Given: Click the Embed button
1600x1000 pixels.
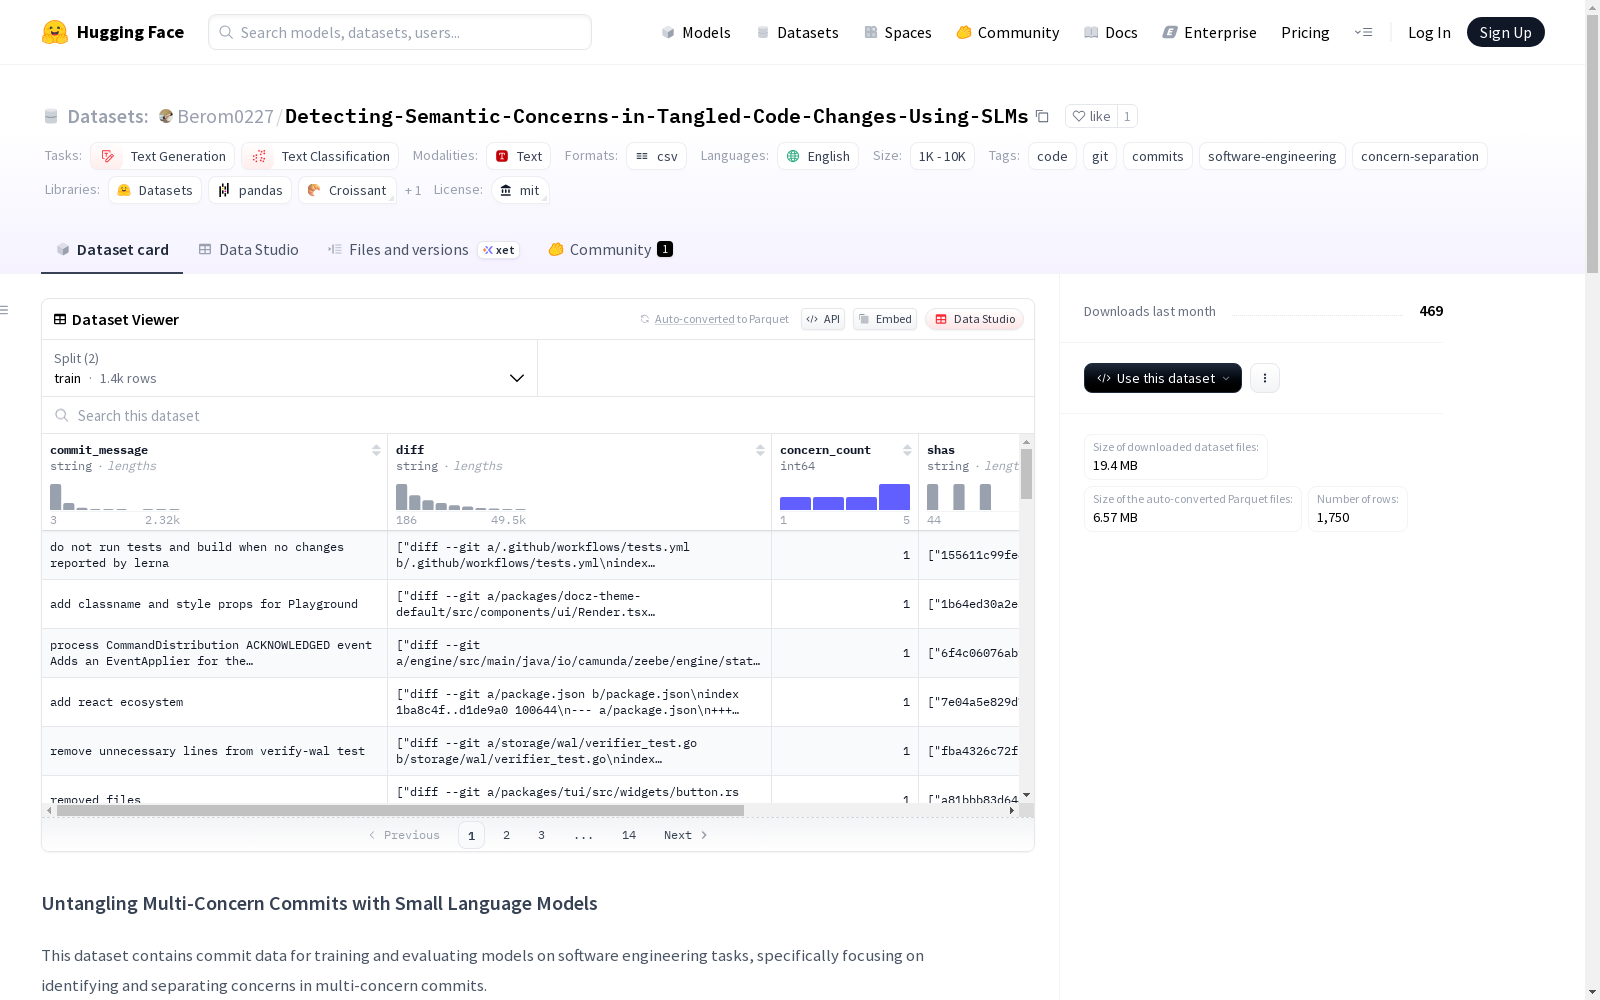Looking at the screenshot, I should (x=885, y=319).
